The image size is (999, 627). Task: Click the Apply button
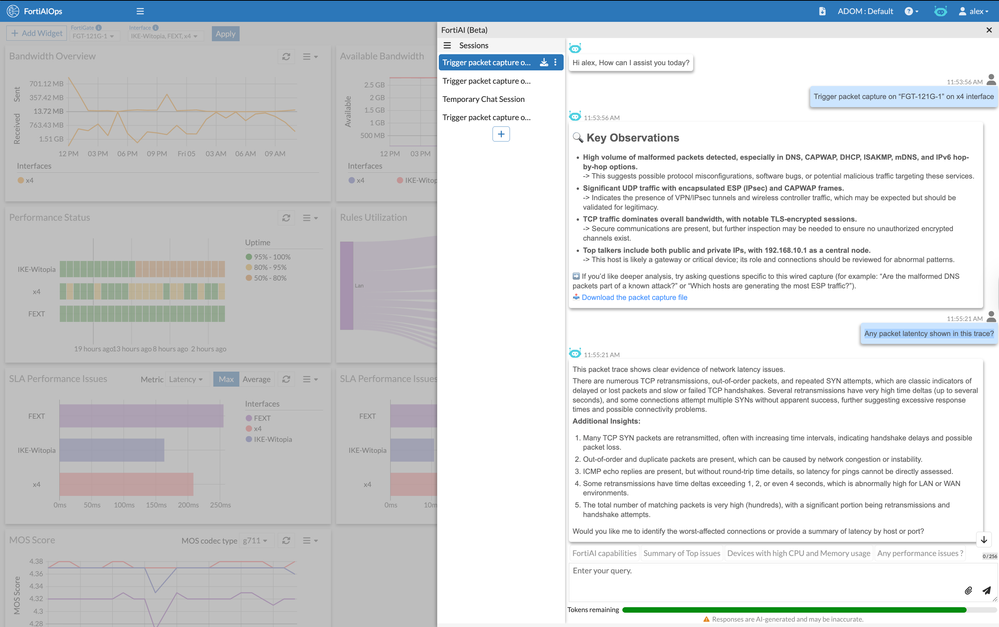tap(225, 34)
